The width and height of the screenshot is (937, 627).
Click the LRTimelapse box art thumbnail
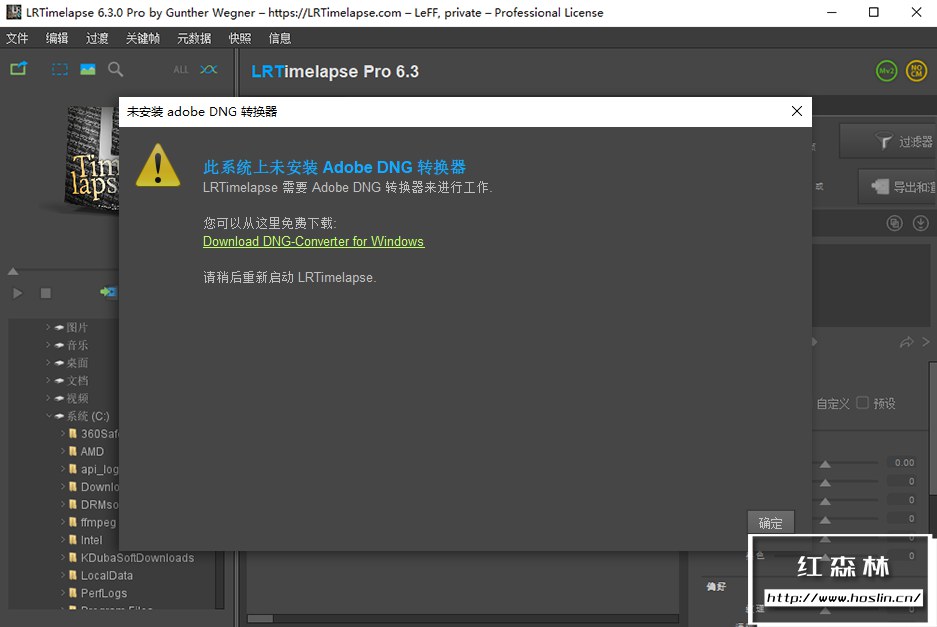tap(92, 159)
